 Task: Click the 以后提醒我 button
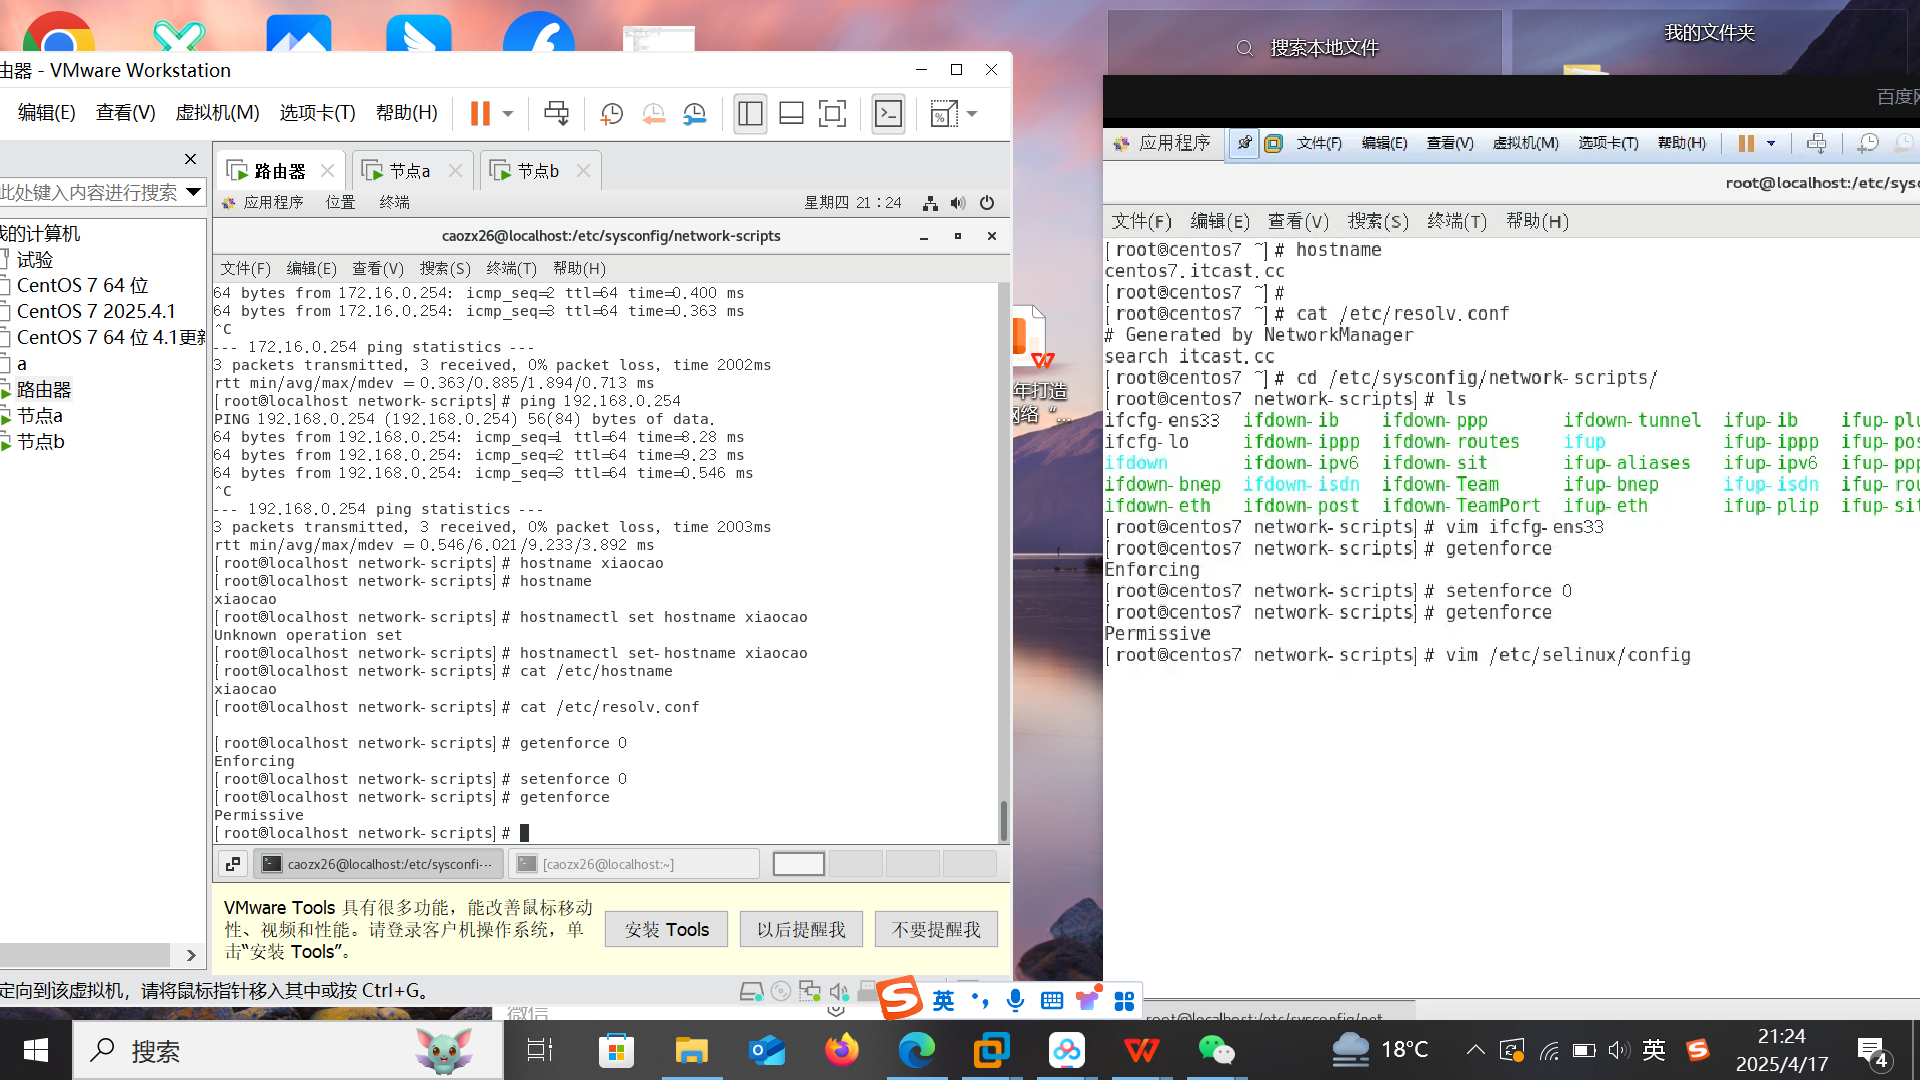click(x=801, y=929)
